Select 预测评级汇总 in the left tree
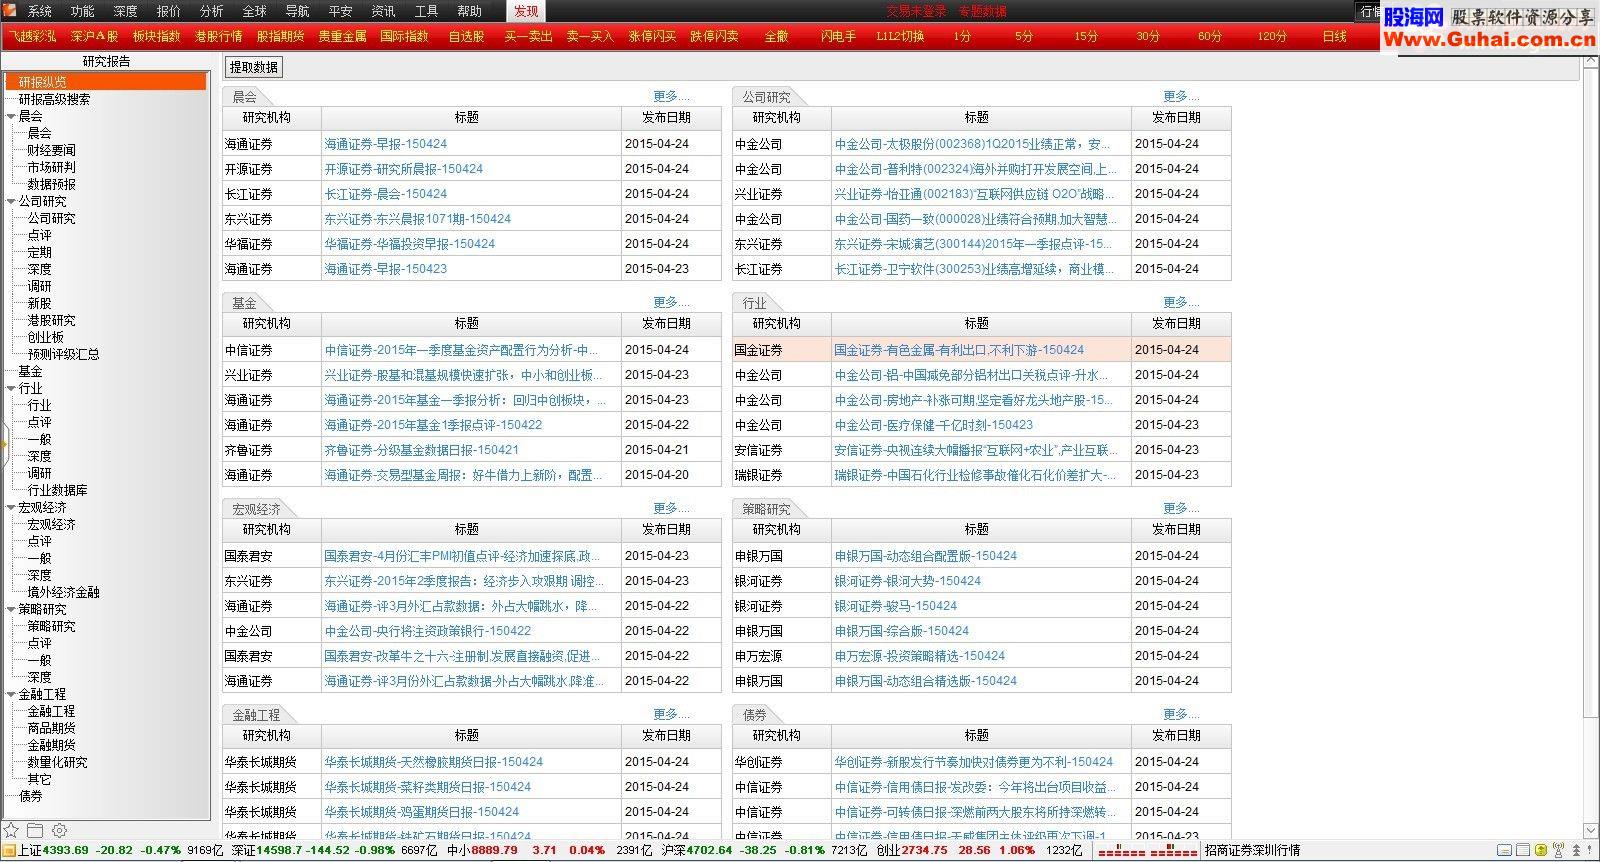 pyautogui.click(x=63, y=354)
